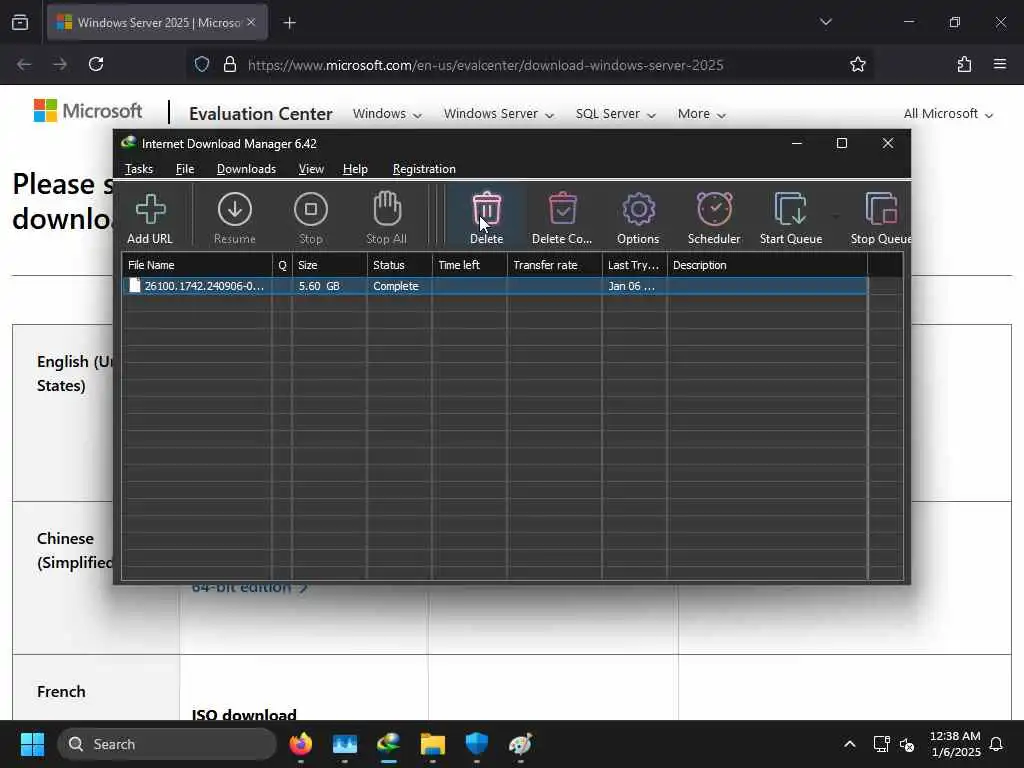Viewport: 1024px width, 768px height.
Task: Reload the page in Firefox
Action: click(x=96, y=64)
